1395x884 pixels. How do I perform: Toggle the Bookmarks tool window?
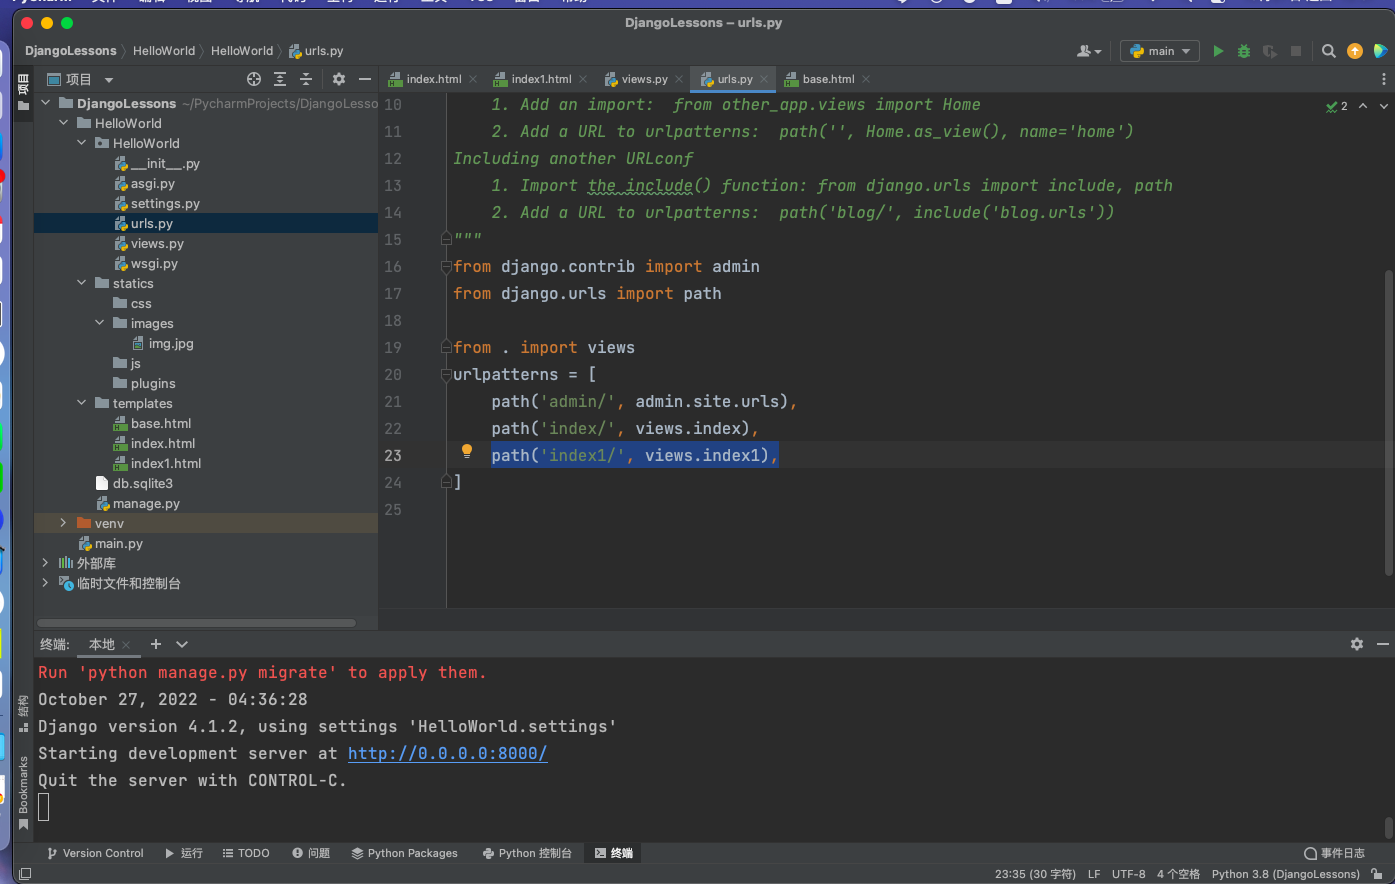pyautogui.click(x=23, y=790)
